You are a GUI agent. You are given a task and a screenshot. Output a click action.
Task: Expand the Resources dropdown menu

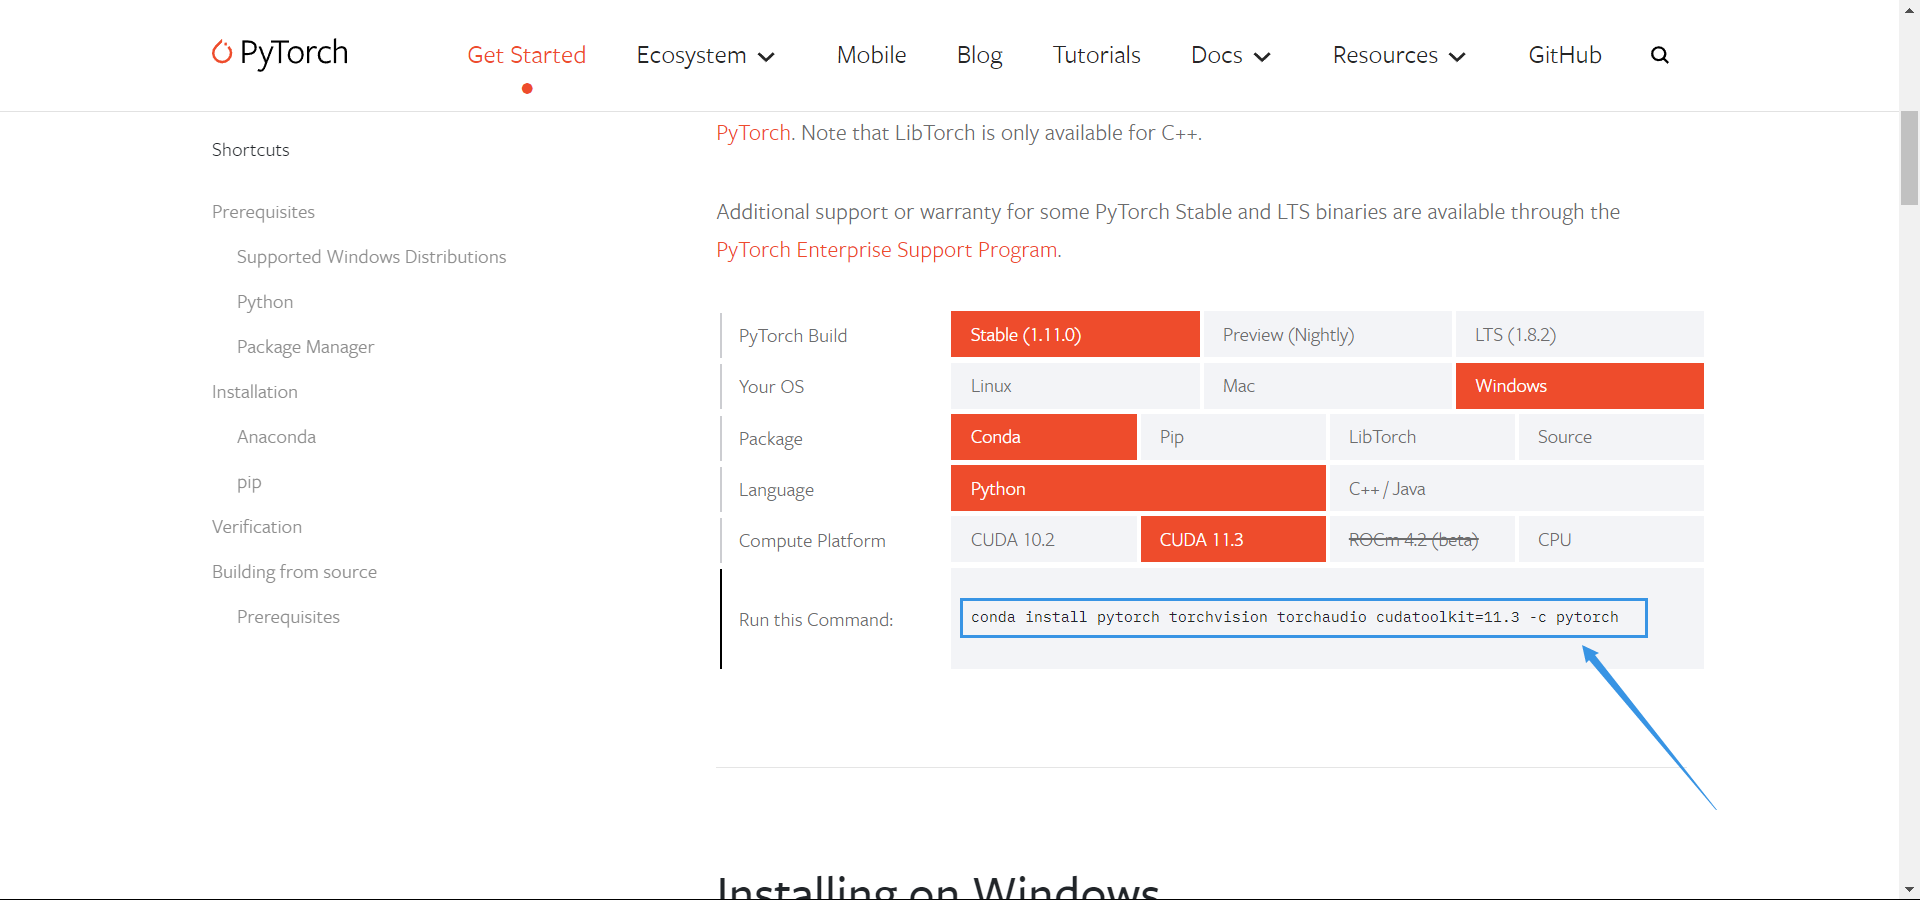1399,55
